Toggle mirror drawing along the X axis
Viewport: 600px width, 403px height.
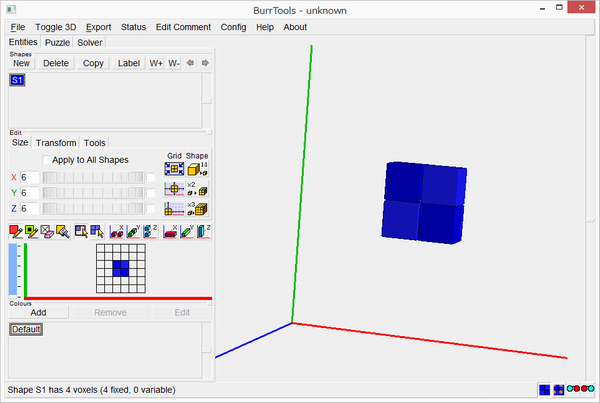pyautogui.click(x=116, y=232)
